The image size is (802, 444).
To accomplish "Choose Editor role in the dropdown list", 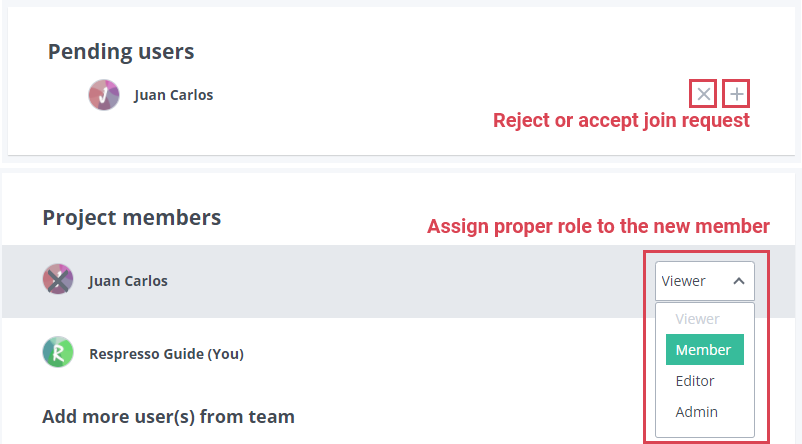I will (695, 381).
